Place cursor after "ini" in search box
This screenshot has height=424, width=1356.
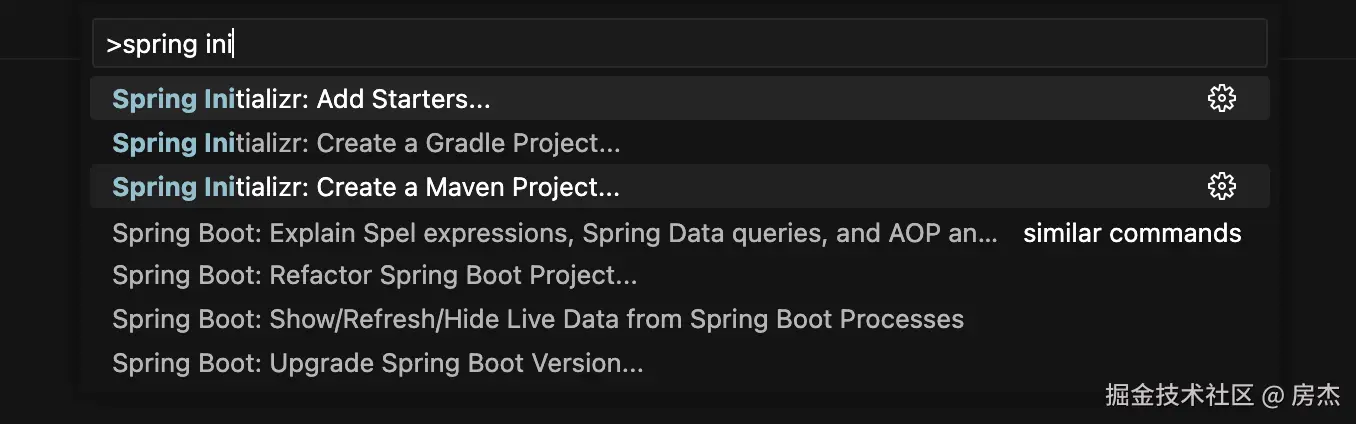point(233,45)
